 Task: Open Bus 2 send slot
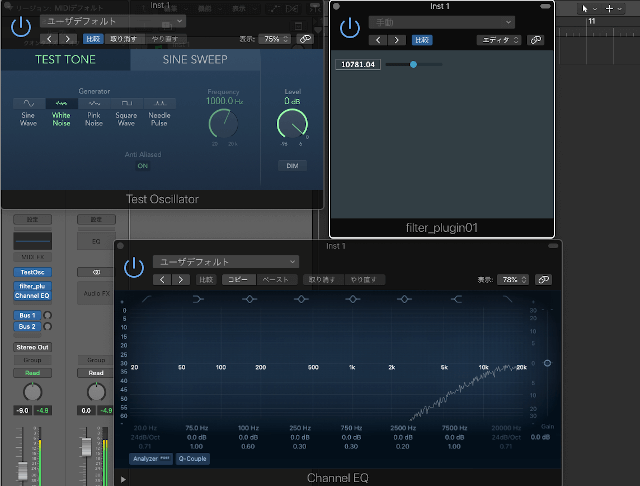pos(27,326)
